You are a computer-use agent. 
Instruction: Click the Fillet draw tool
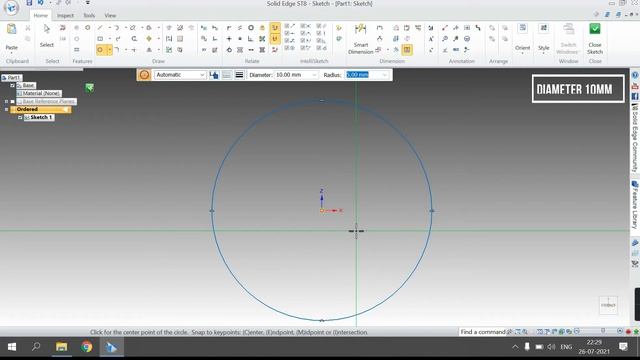117,50
